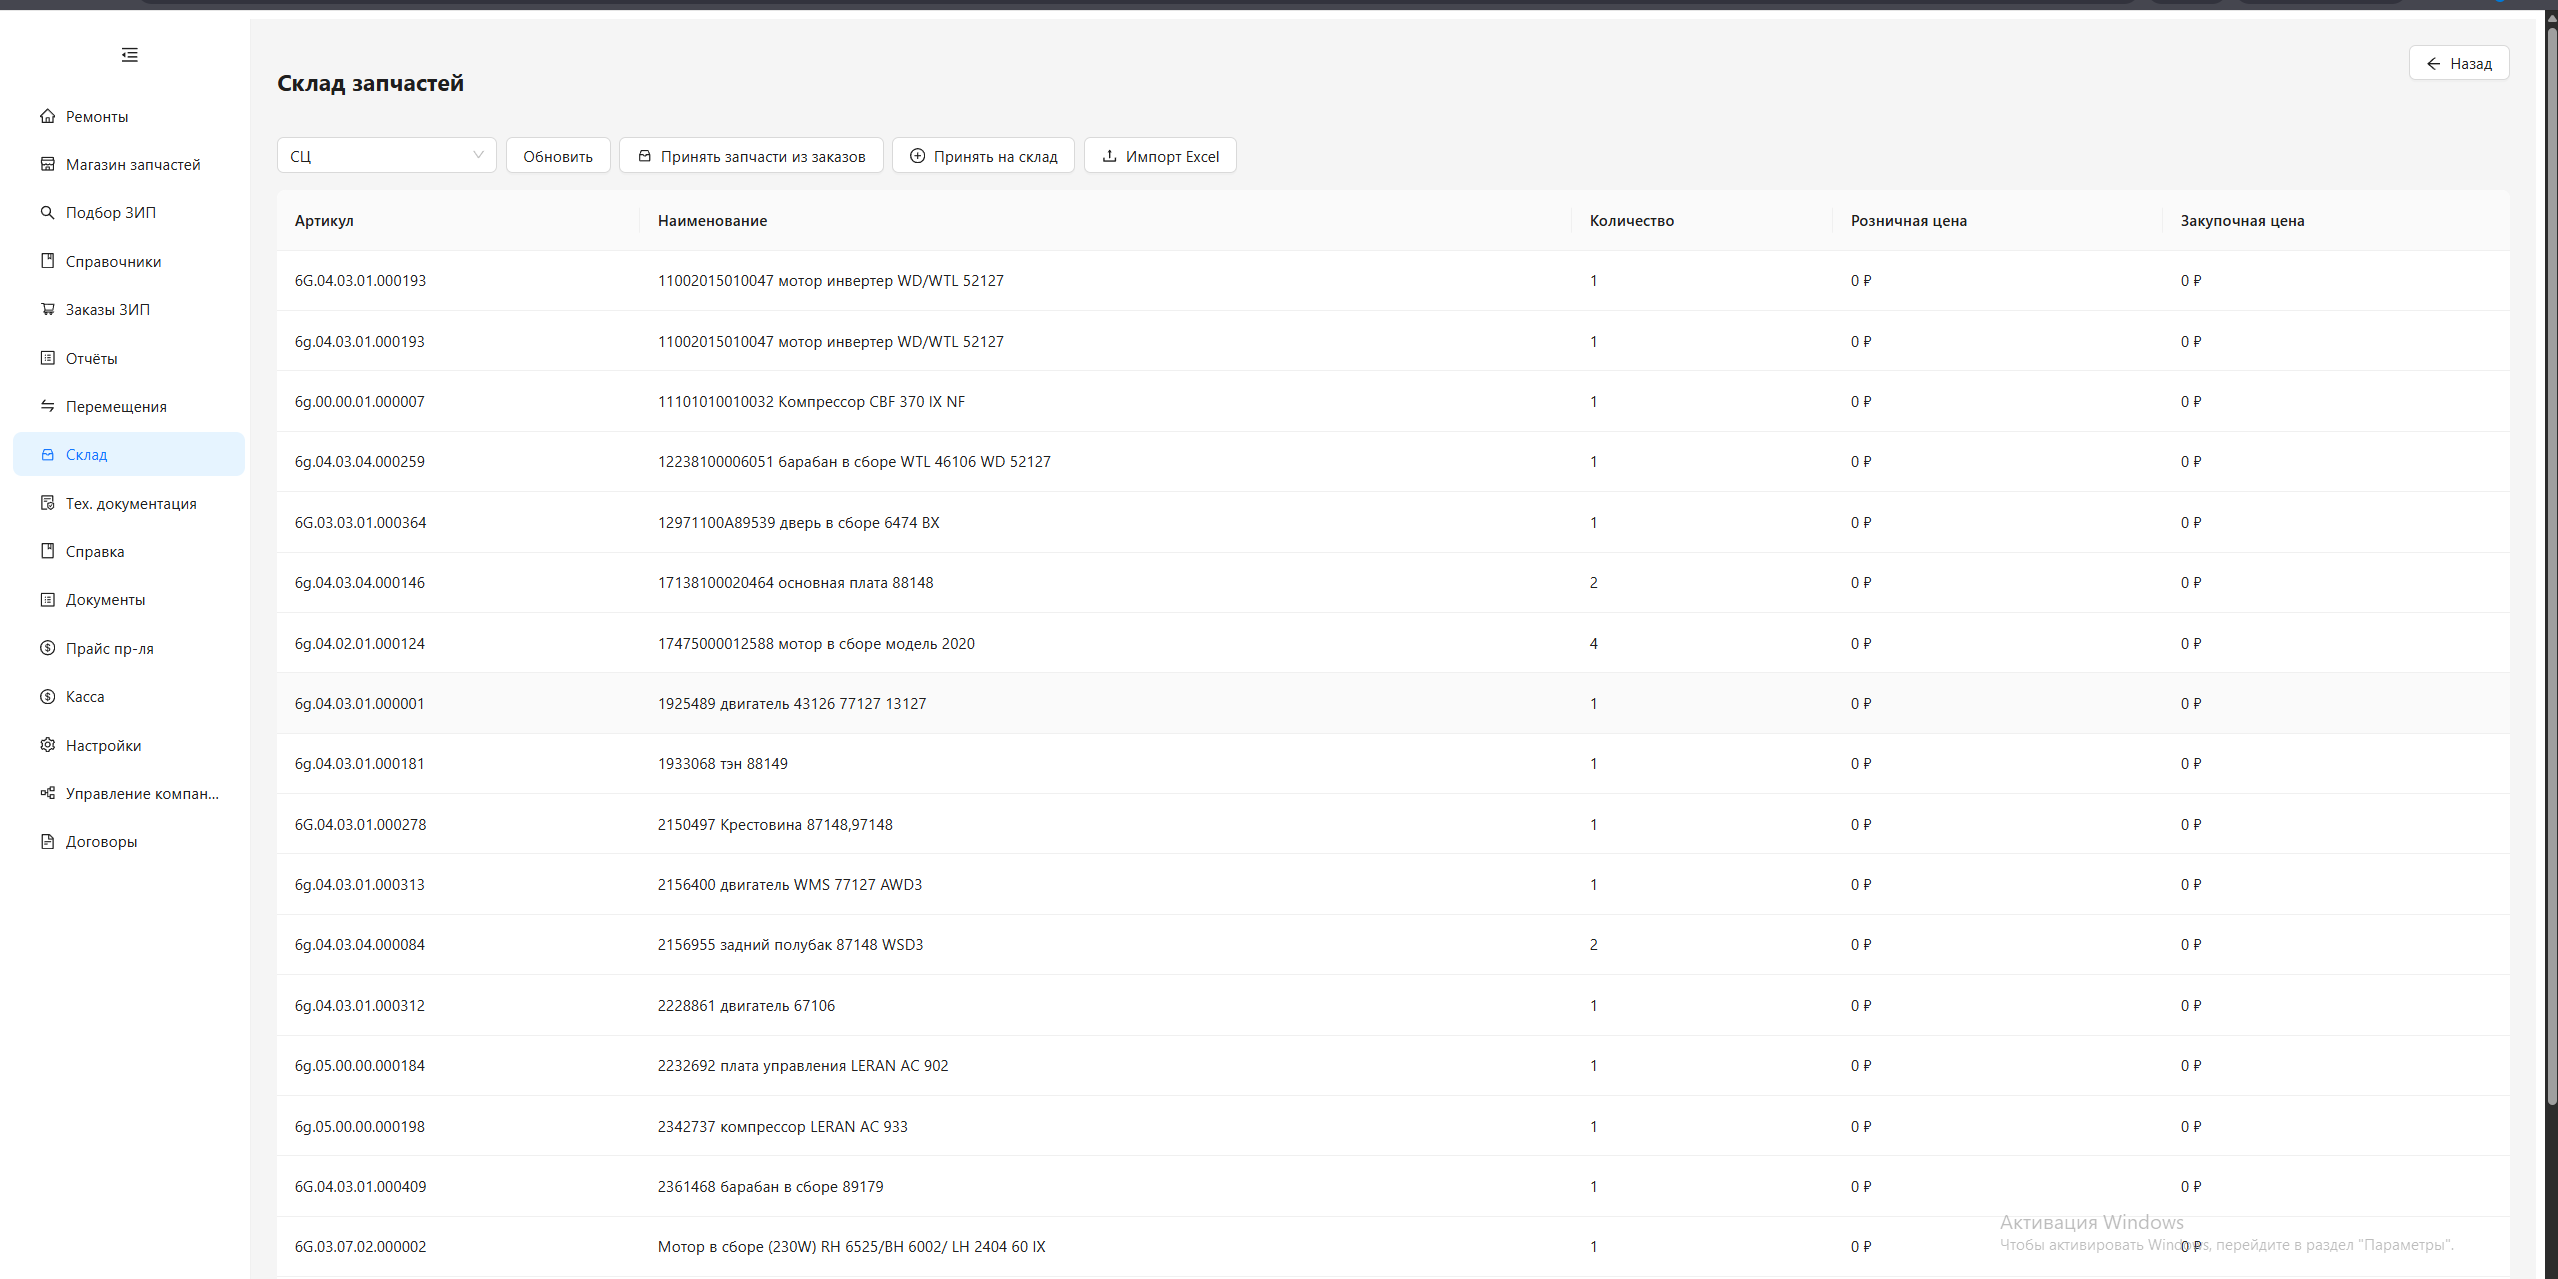
Task: Click the Импорт Excel button
Action: pos(1160,156)
